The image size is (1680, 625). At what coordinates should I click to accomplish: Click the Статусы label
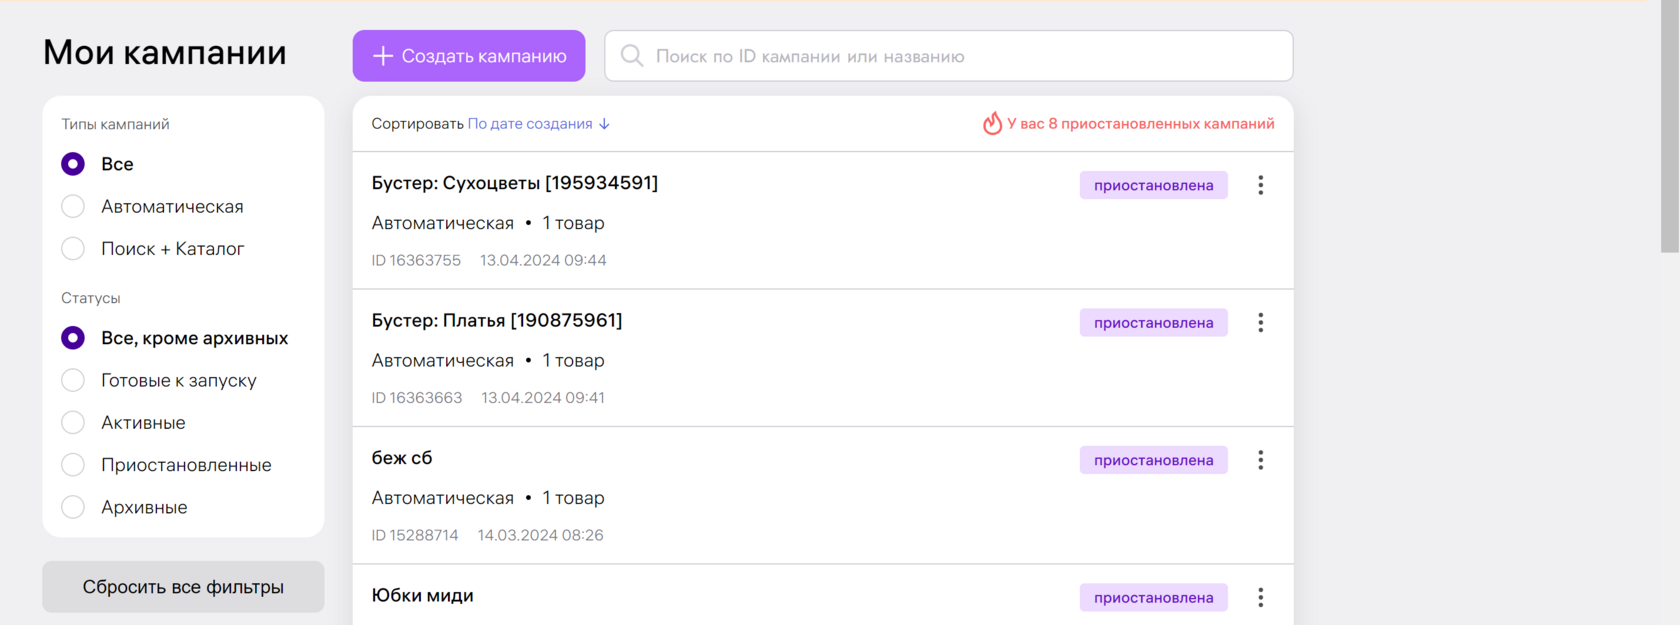coord(91,298)
